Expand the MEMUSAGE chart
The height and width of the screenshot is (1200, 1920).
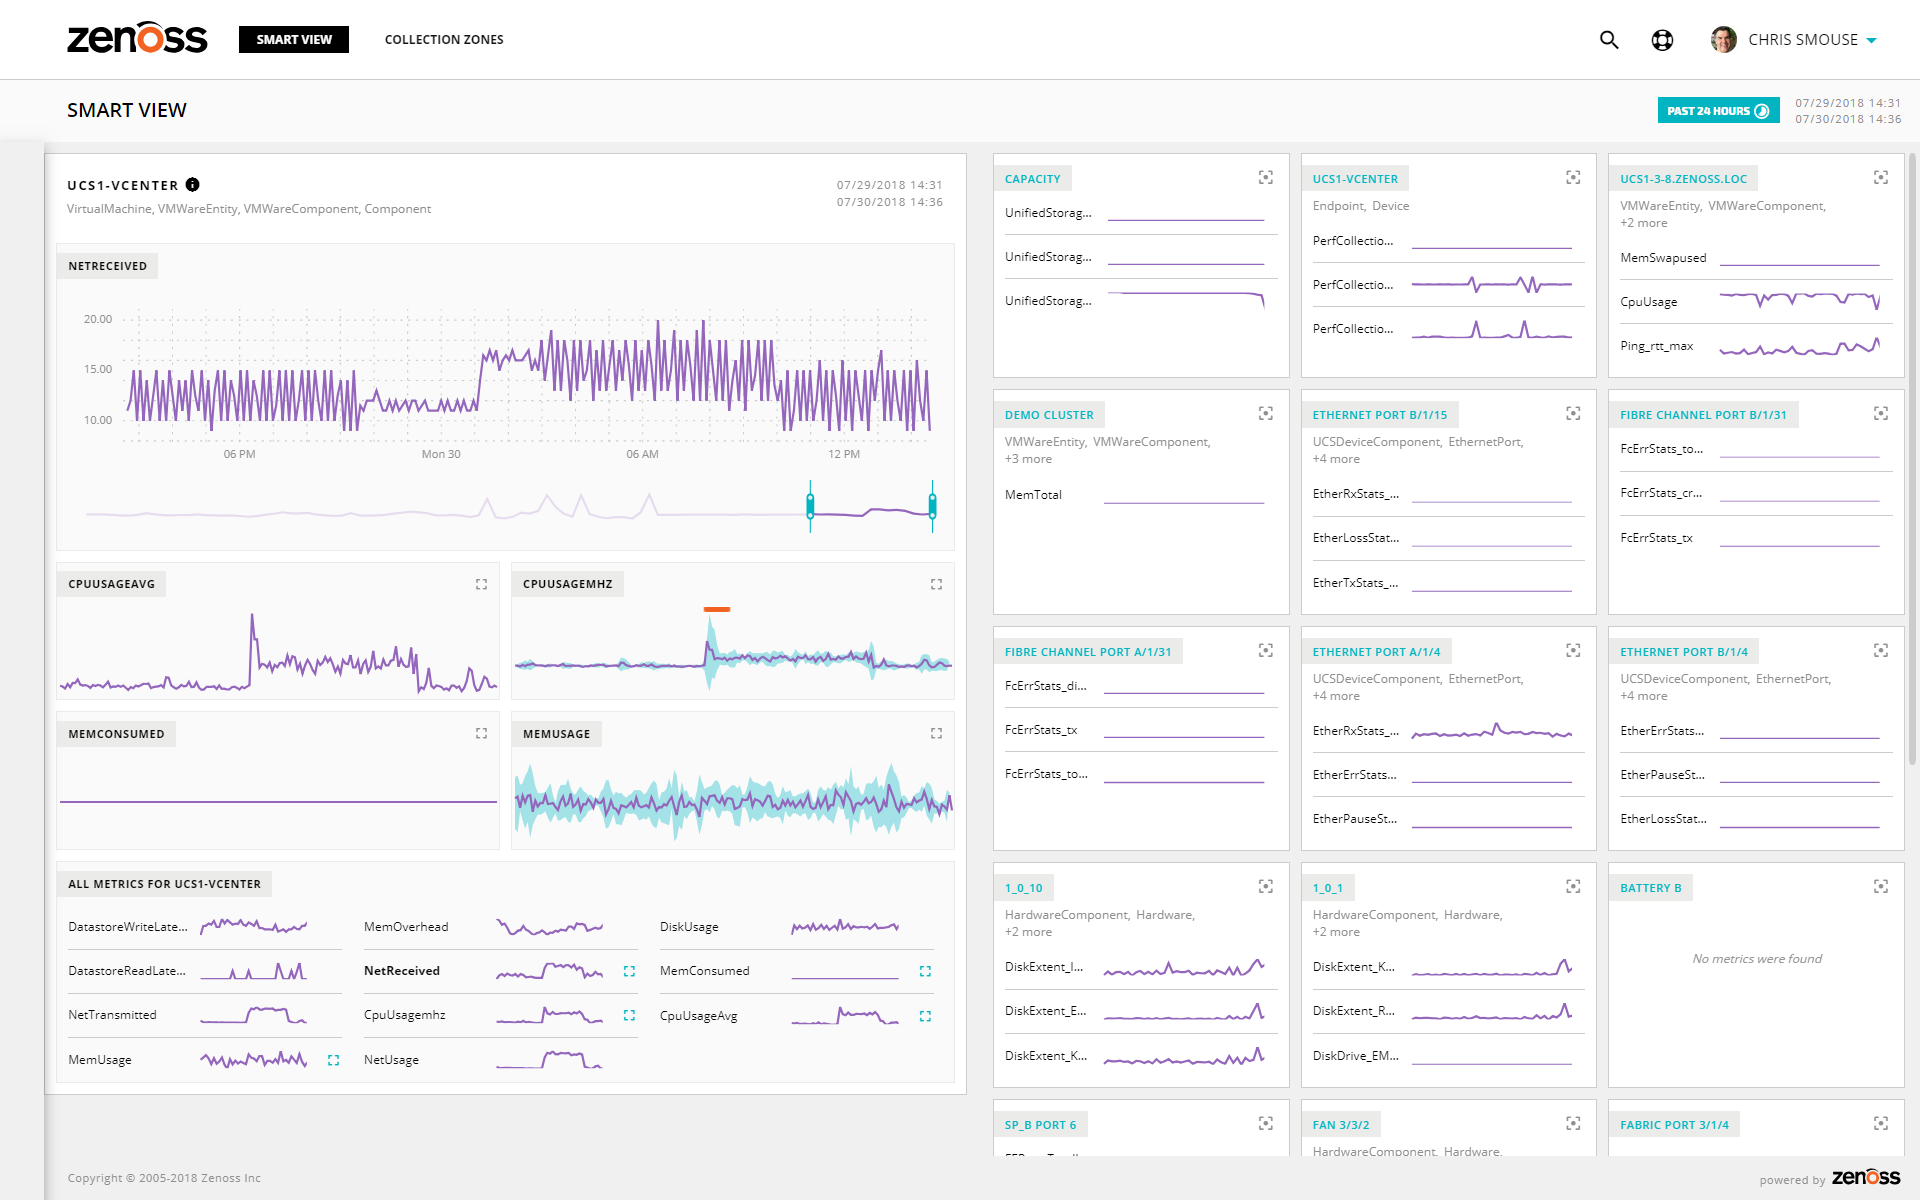point(936,734)
